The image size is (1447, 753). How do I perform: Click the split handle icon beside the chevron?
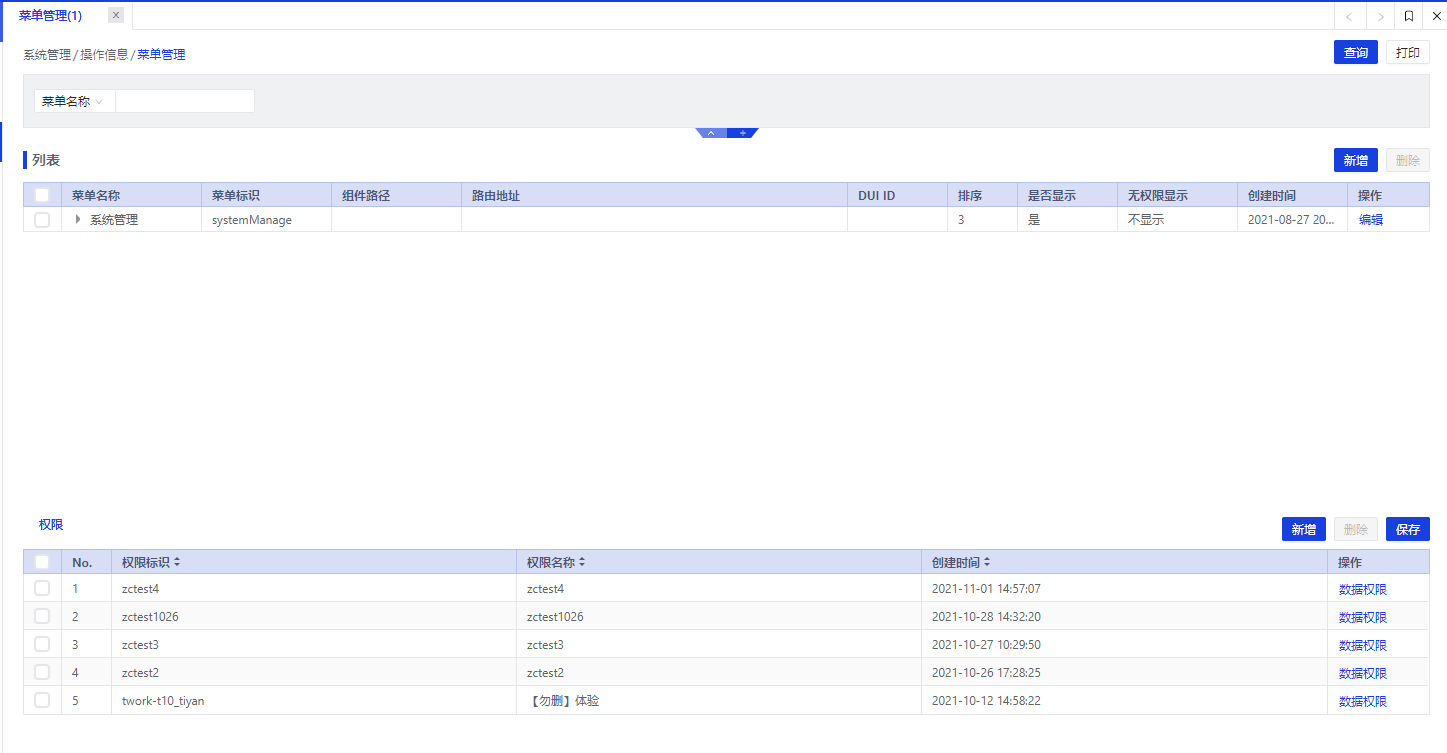[742, 133]
